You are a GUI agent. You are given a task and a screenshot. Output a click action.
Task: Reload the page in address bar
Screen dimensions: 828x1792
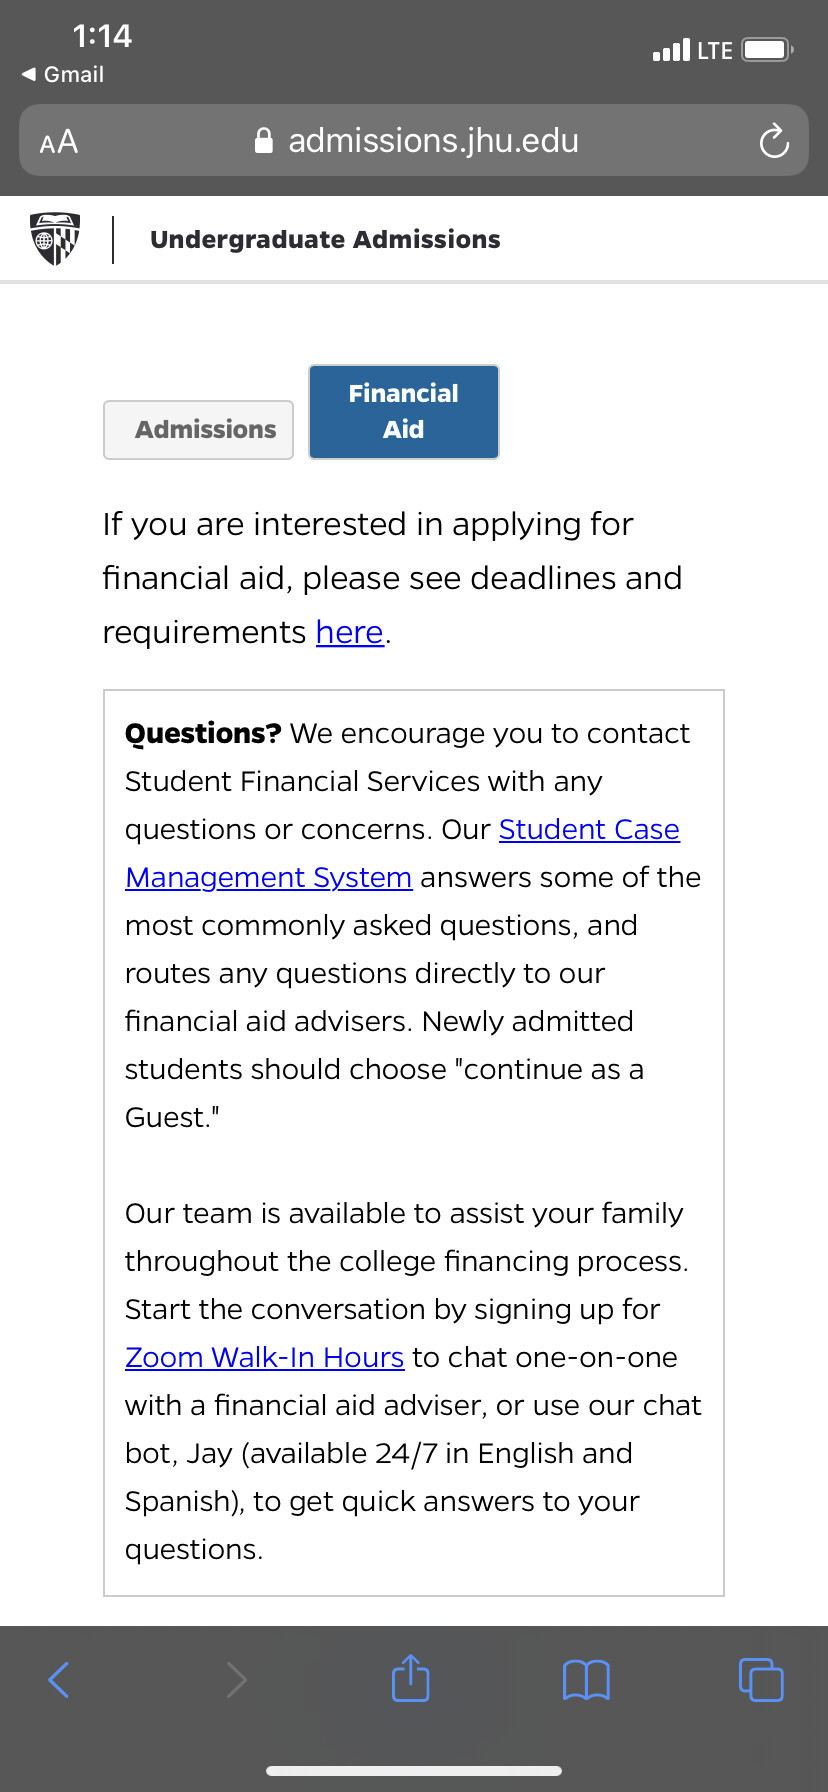(773, 141)
